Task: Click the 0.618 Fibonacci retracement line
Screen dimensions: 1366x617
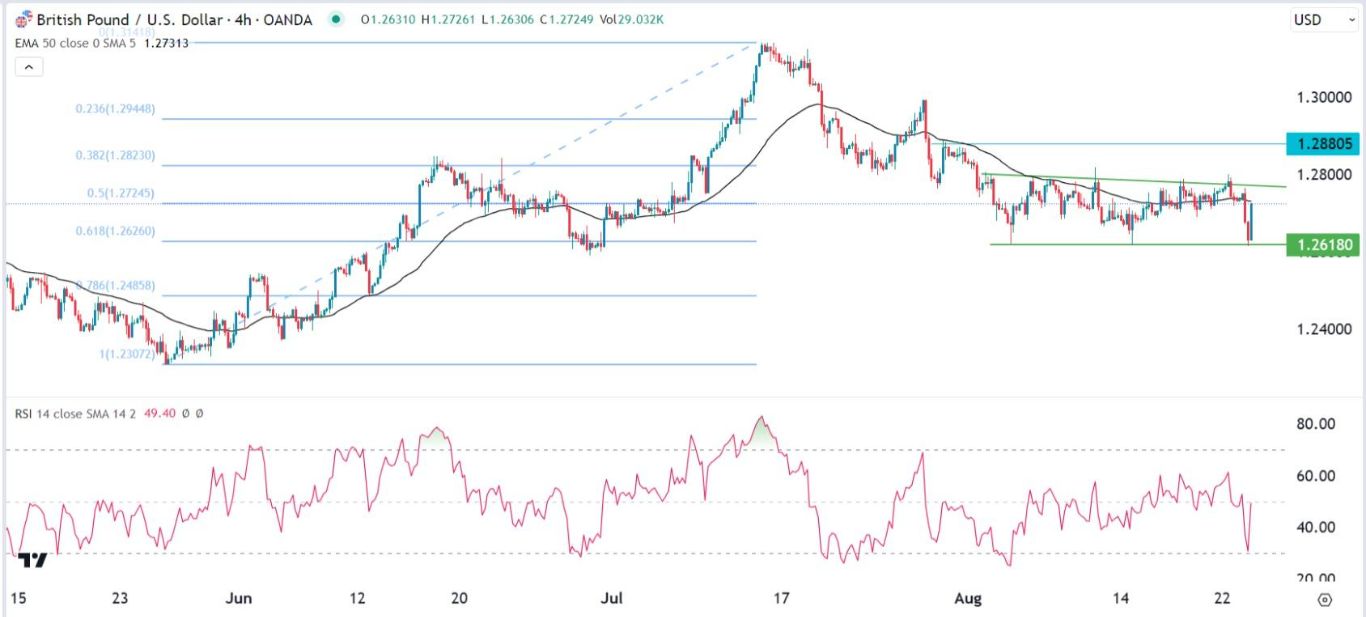Action: pyautogui.click(x=400, y=240)
